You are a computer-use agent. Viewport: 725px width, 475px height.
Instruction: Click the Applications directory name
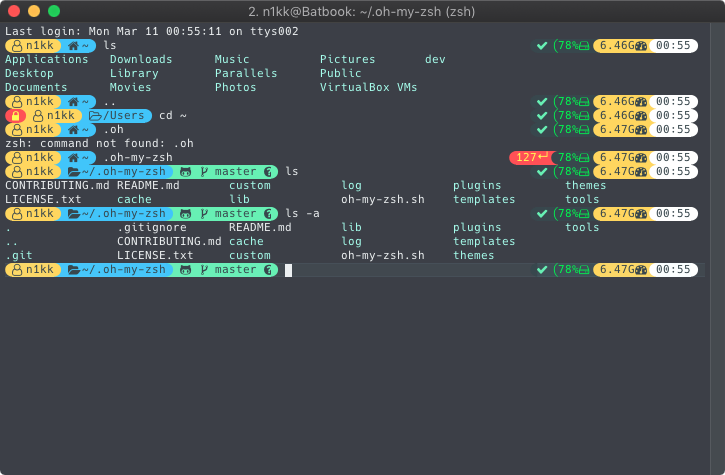47,60
